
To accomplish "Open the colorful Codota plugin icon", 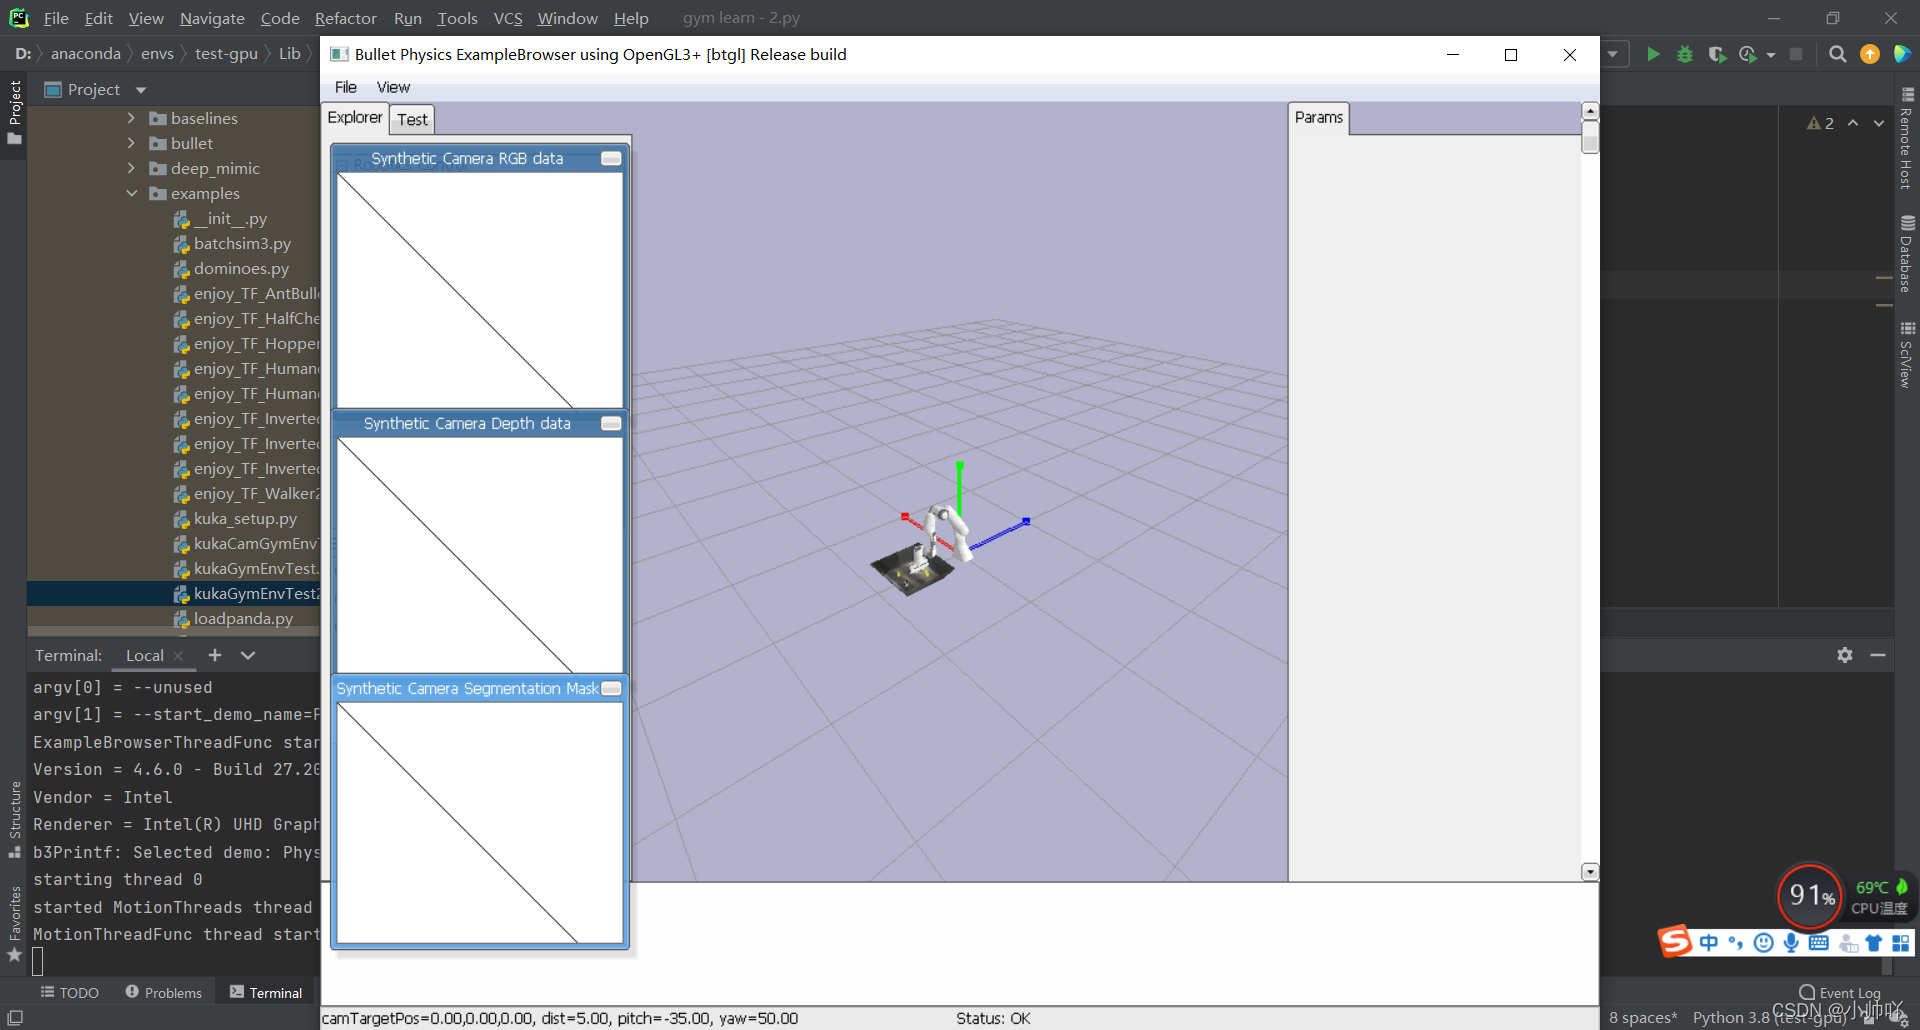I will tap(1902, 54).
